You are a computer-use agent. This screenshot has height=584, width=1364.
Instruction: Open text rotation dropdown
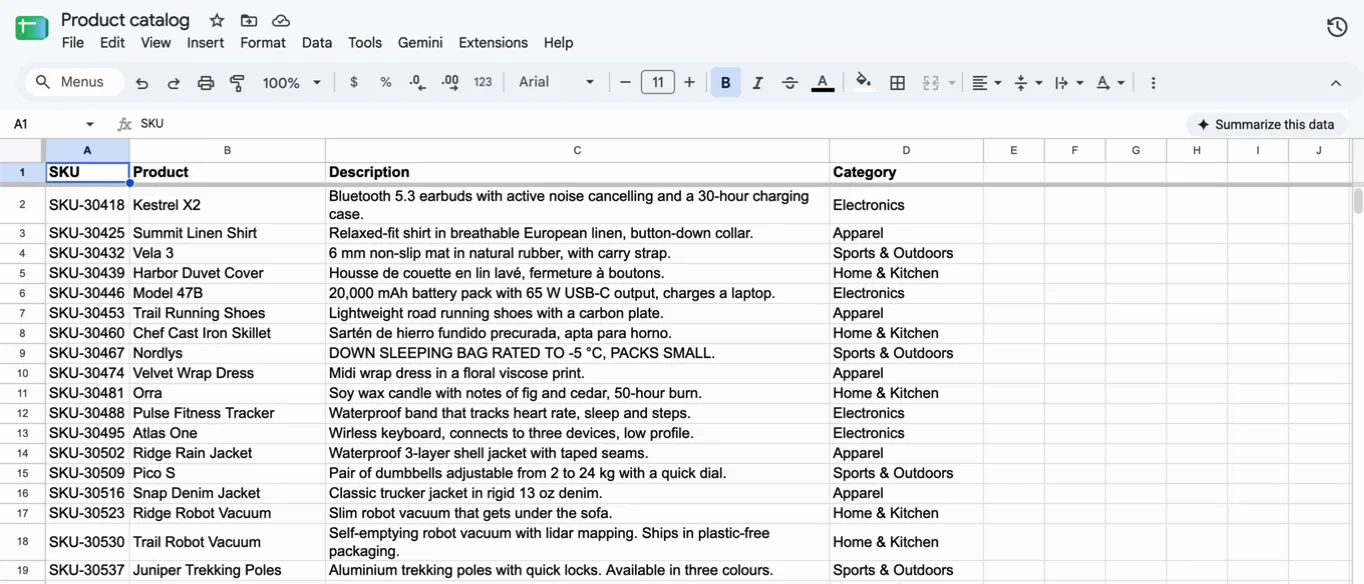point(1110,83)
